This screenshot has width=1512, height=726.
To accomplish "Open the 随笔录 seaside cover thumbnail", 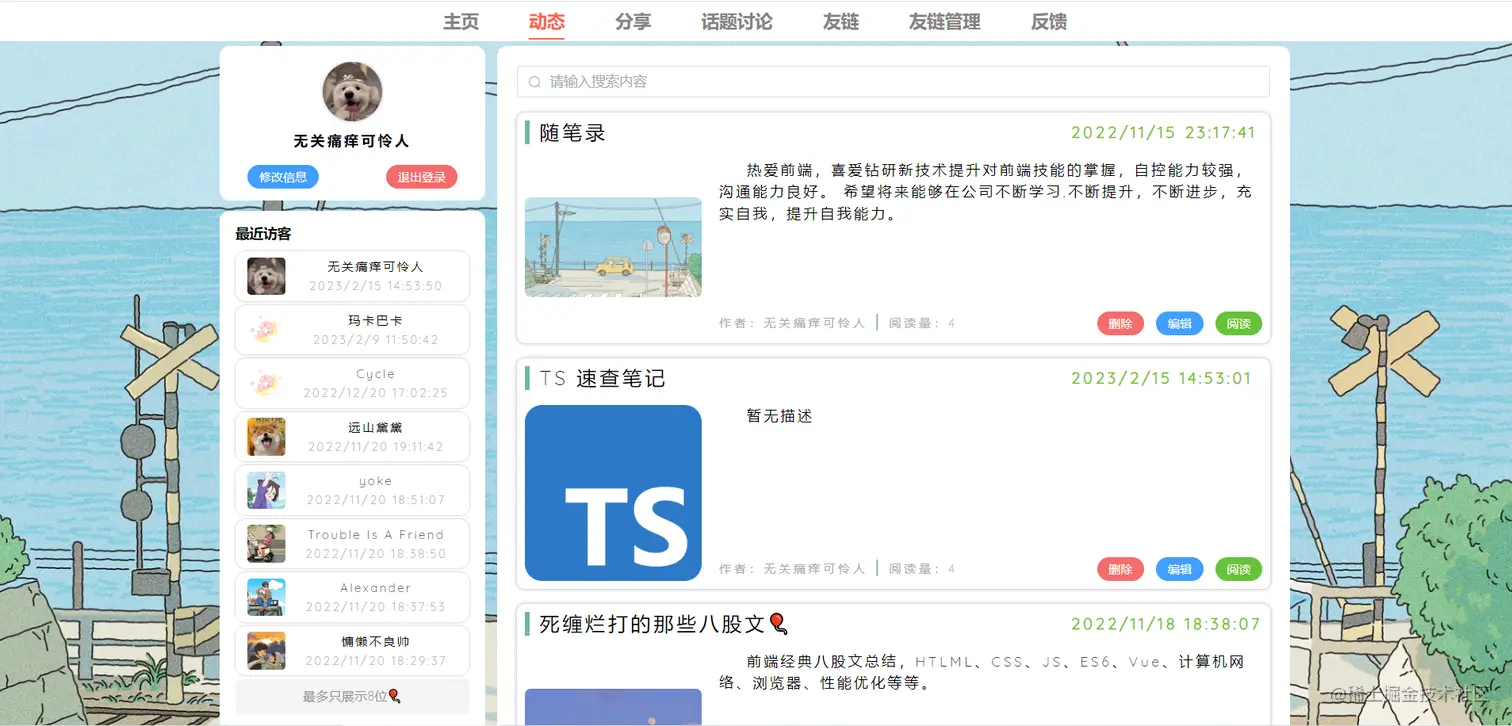I will click(613, 247).
